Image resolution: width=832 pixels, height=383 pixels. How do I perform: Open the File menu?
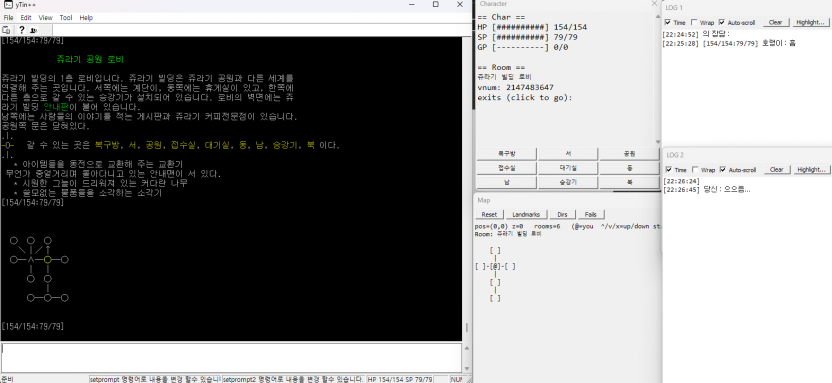8,18
